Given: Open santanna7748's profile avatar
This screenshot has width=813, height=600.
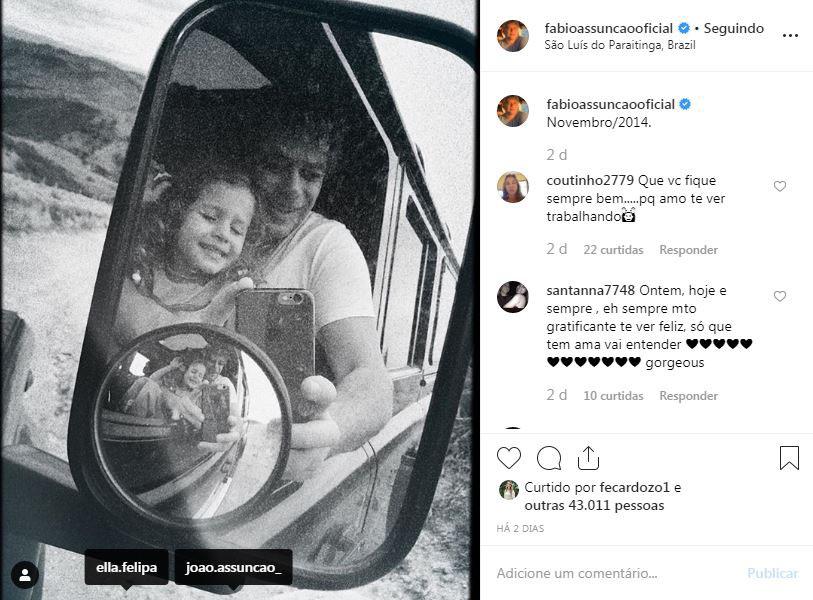Looking at the screenshot, I should coord(513,297).
